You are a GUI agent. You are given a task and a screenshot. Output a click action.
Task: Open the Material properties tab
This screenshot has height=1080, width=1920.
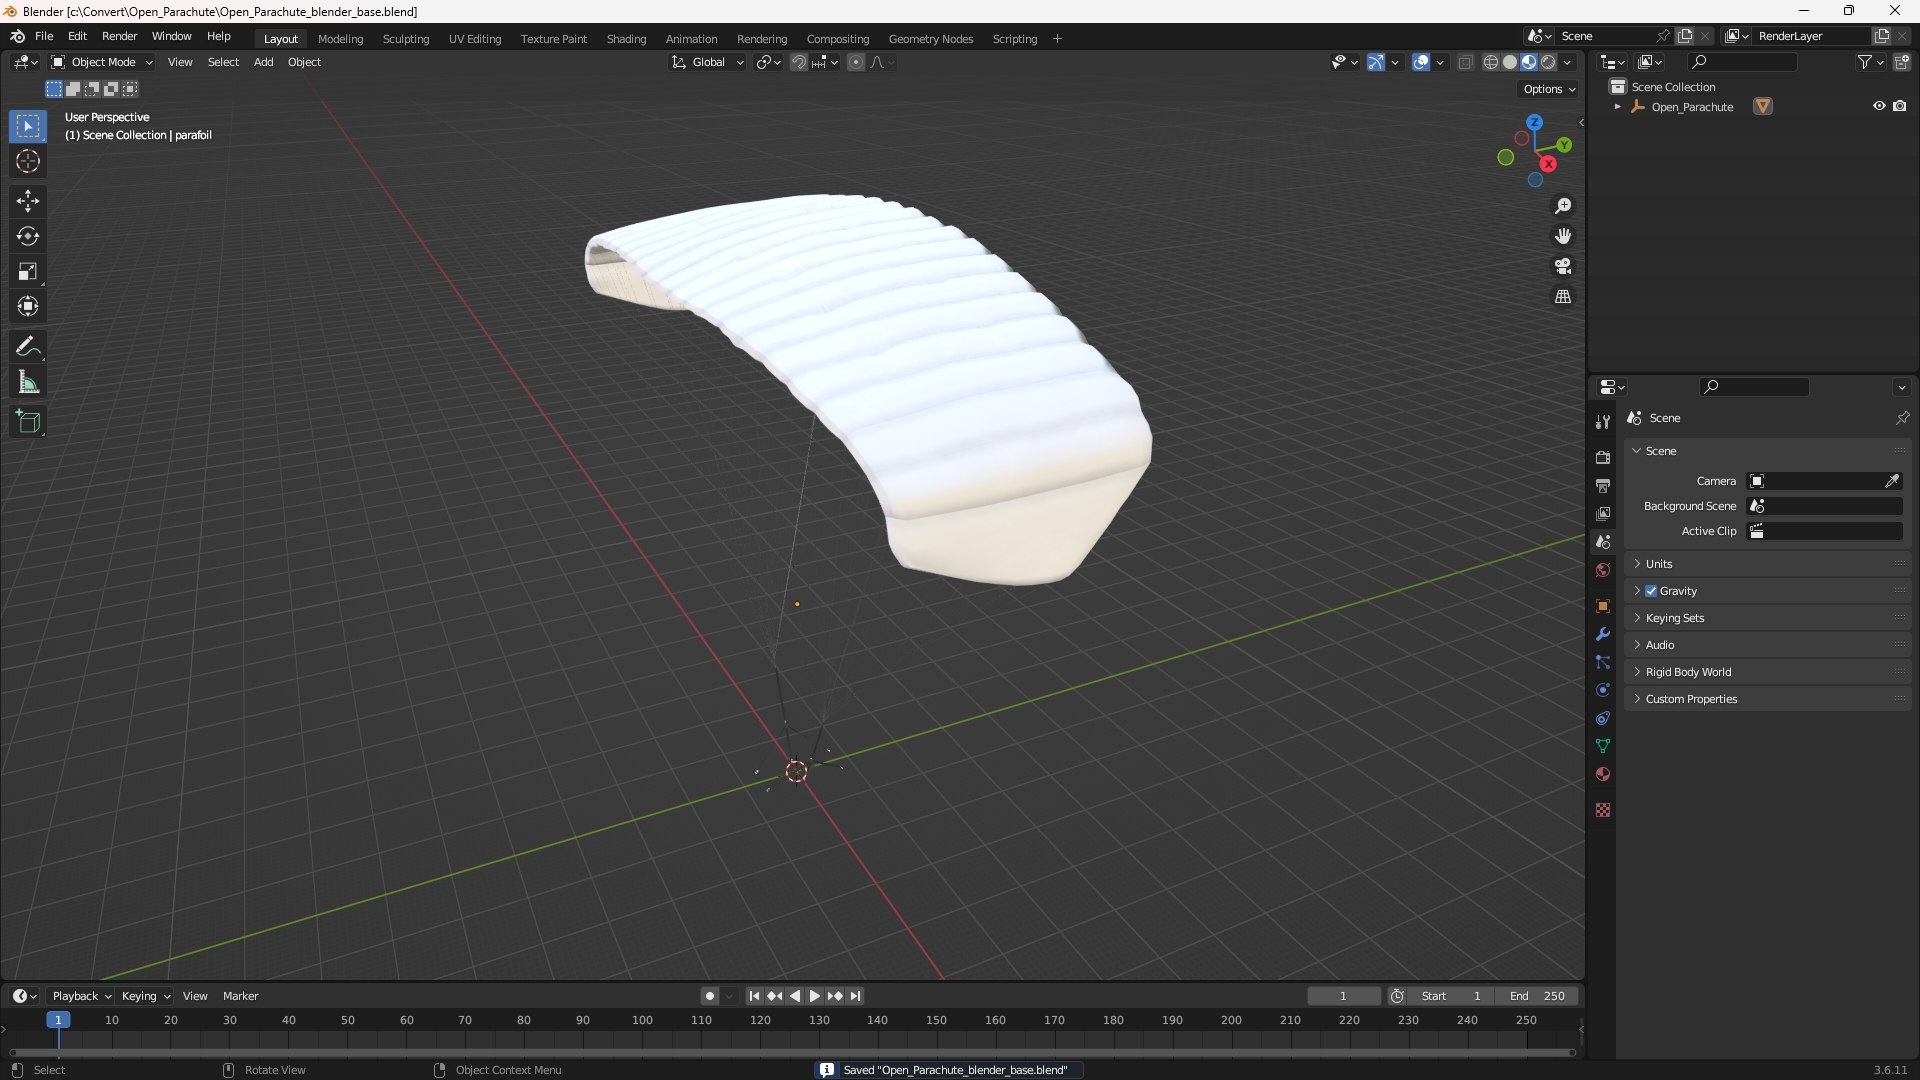coord(1603,774)
